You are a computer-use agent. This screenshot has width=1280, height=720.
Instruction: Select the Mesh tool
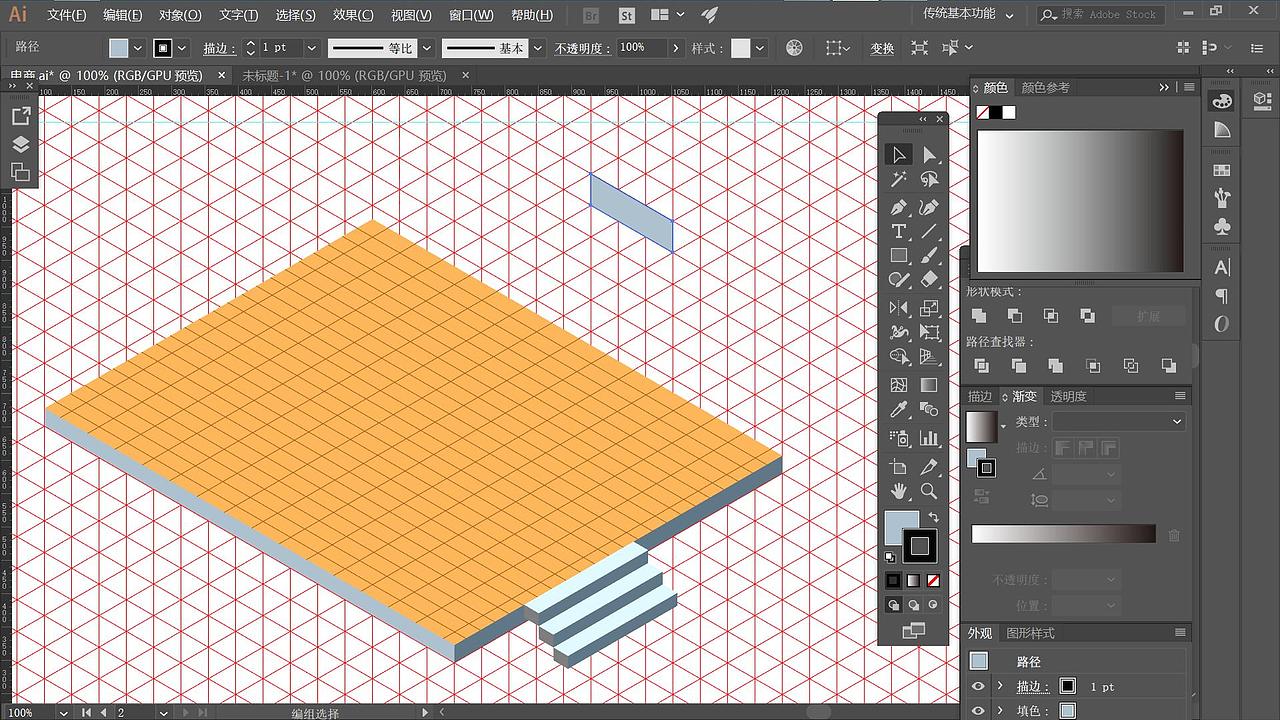(899, 385)
